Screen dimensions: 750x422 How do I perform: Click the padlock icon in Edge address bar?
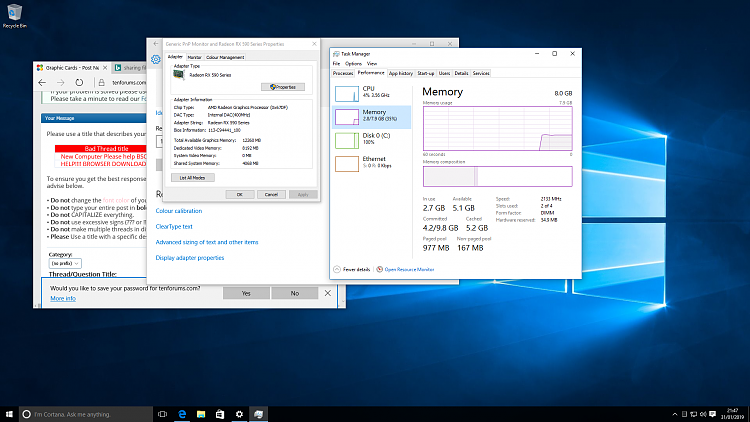101,82
